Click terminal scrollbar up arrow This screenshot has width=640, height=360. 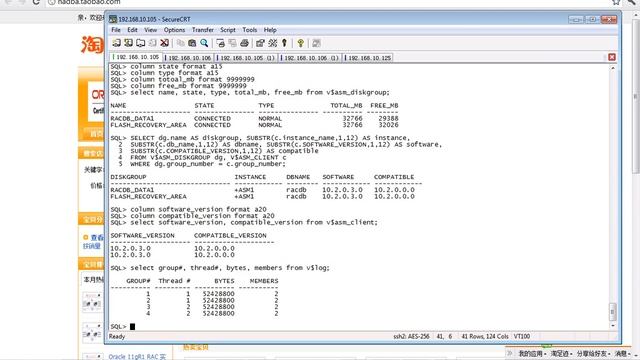613,68
